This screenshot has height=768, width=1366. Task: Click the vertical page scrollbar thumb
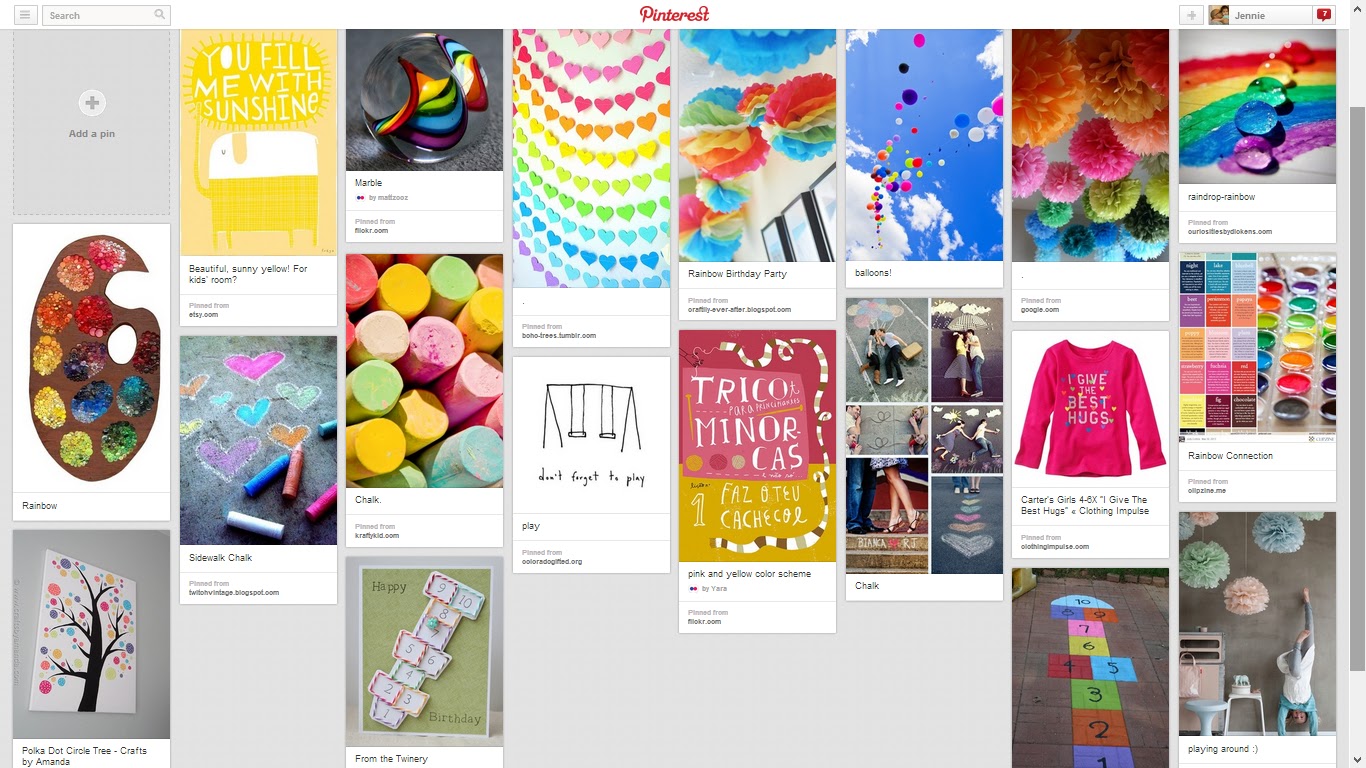pyautogui.click(x=1357, y=388)
